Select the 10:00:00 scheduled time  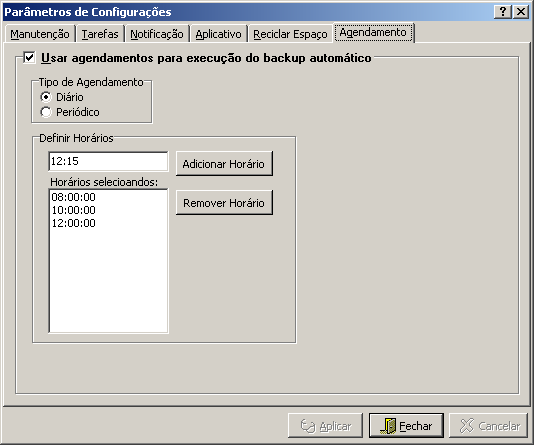pyautogui.click(x=108, y=210)
